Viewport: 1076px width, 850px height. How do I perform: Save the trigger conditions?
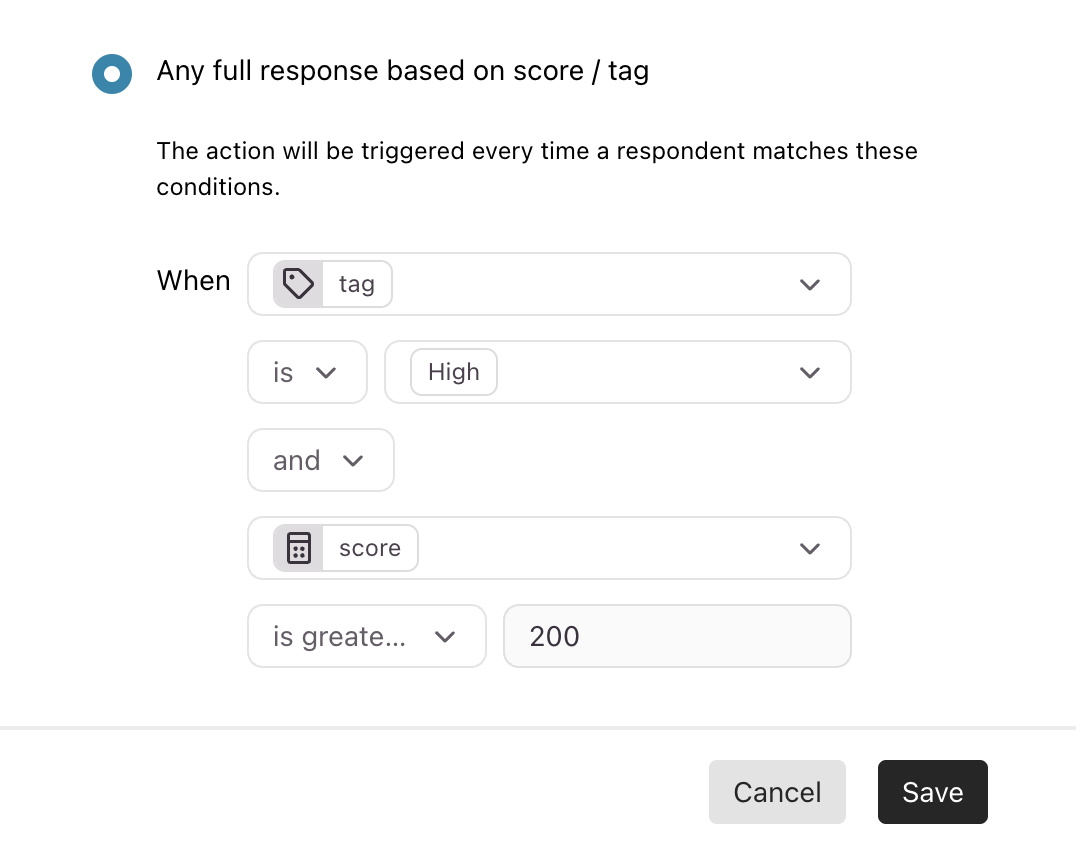933,792
